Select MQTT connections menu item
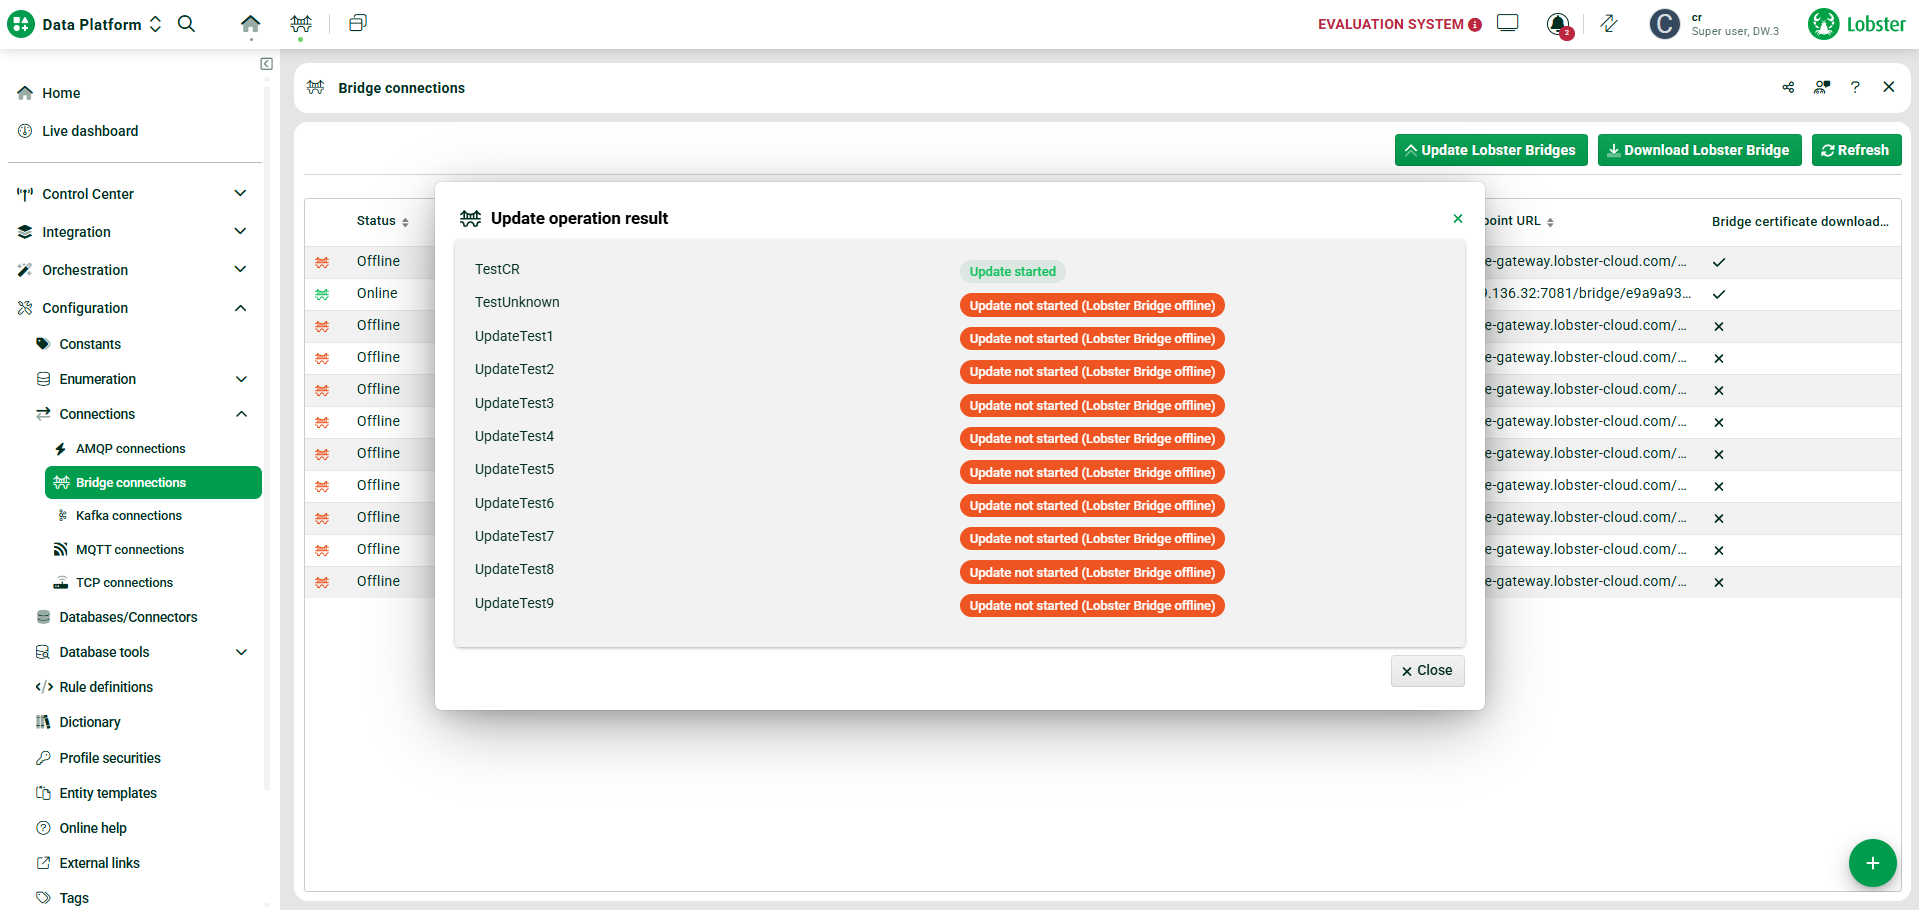Image resolution: width=1919 pixels, height=910 pixels. [x=130, y=550]
